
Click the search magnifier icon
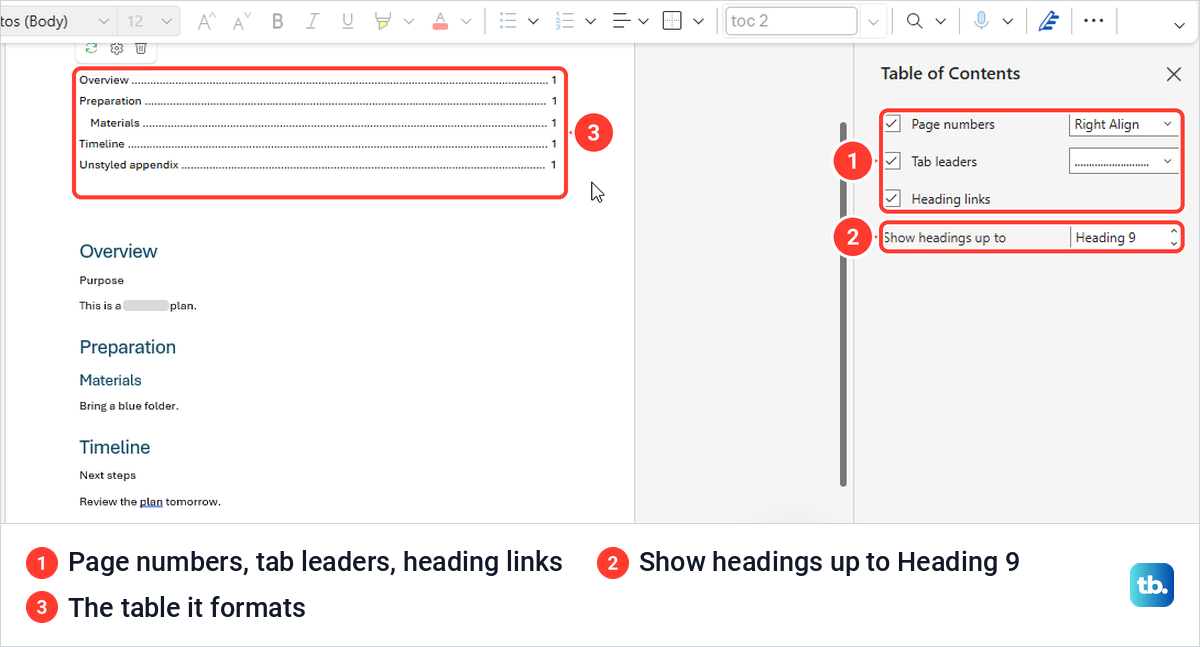pyautogui.click(x=915, y=21)
